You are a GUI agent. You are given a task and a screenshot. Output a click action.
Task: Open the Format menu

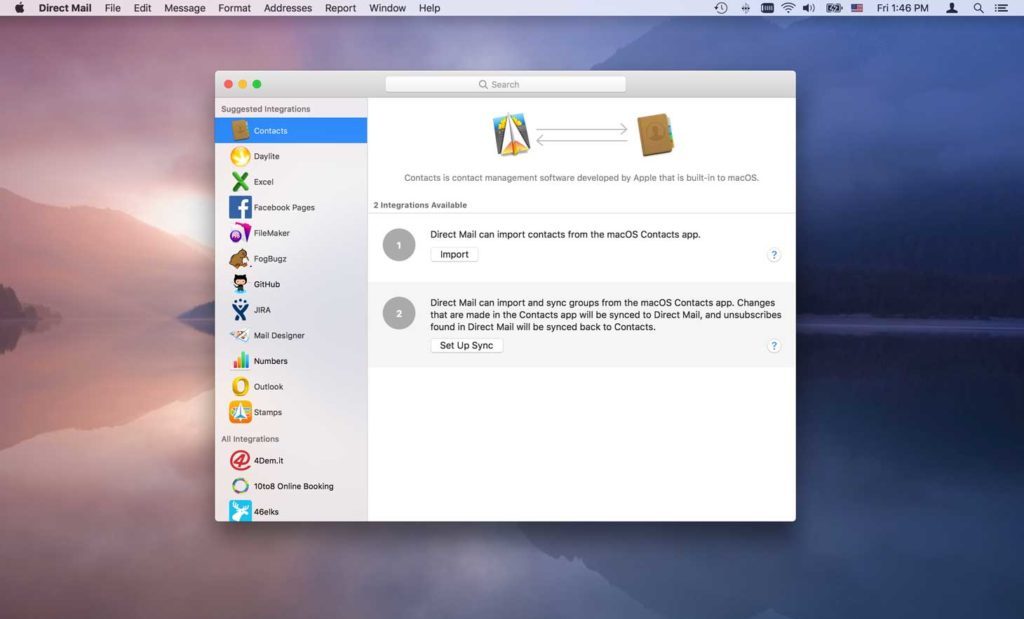(234, 8)
